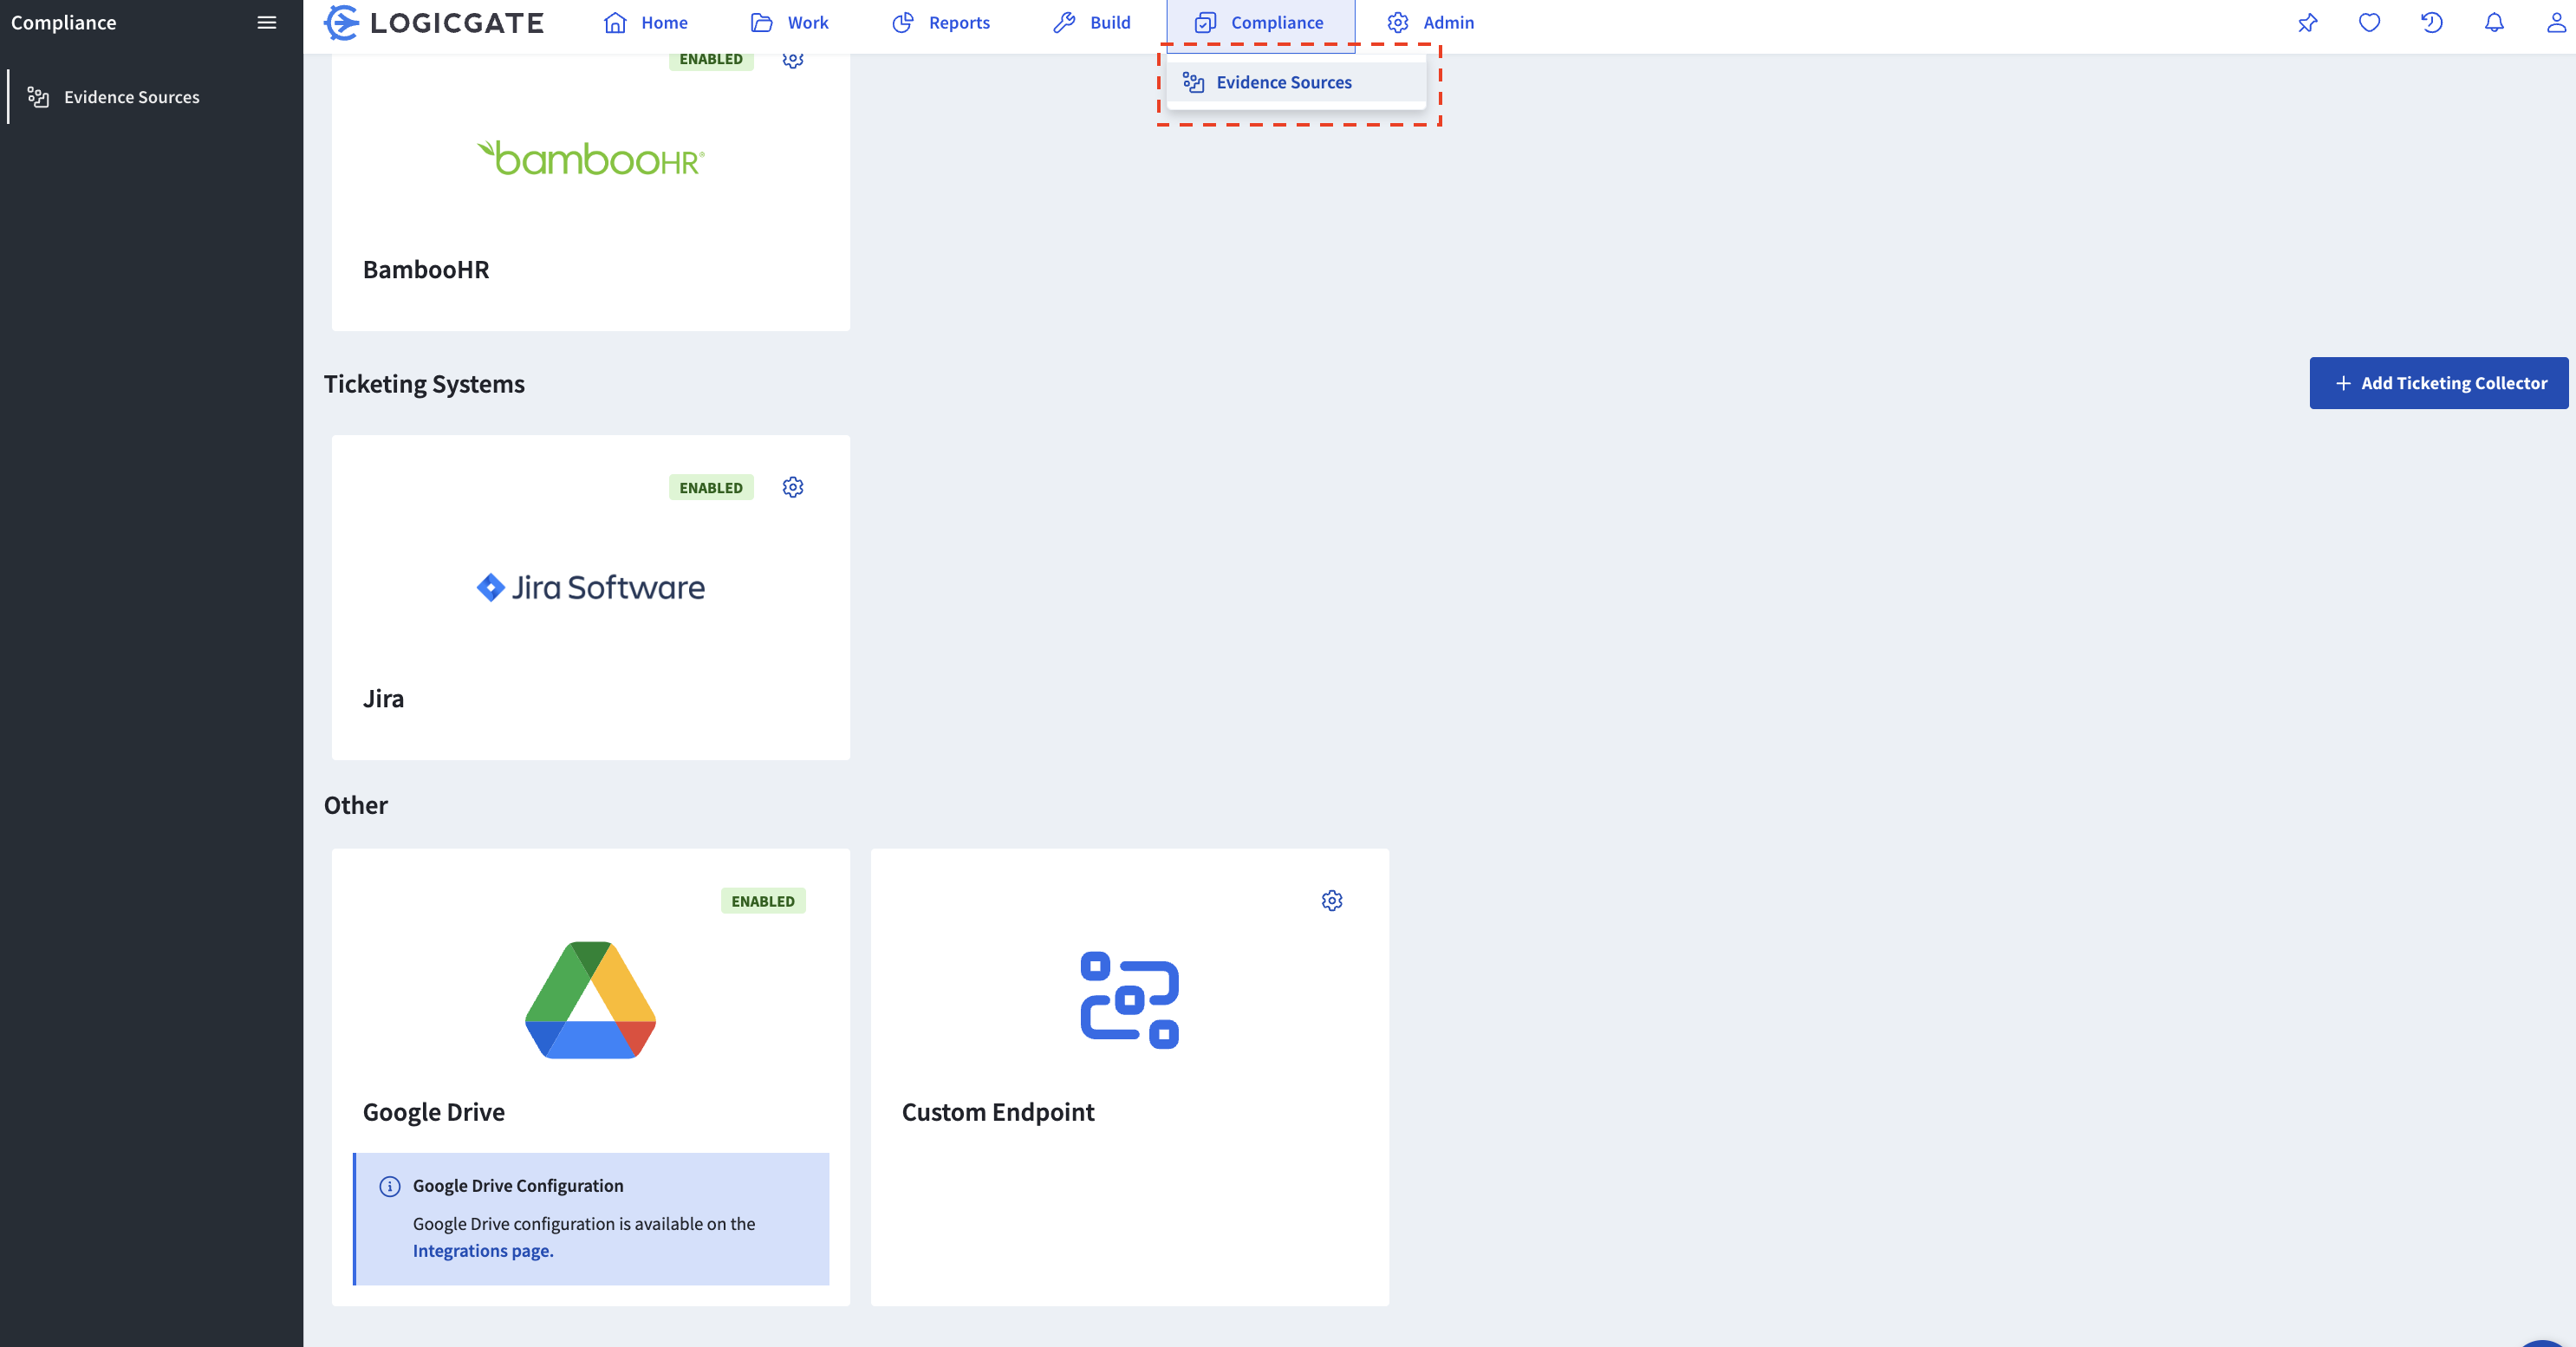This screenshot has height=1347, width=2576.
Task: Click the Reports pie chart icon
Action: pos(903,22)
